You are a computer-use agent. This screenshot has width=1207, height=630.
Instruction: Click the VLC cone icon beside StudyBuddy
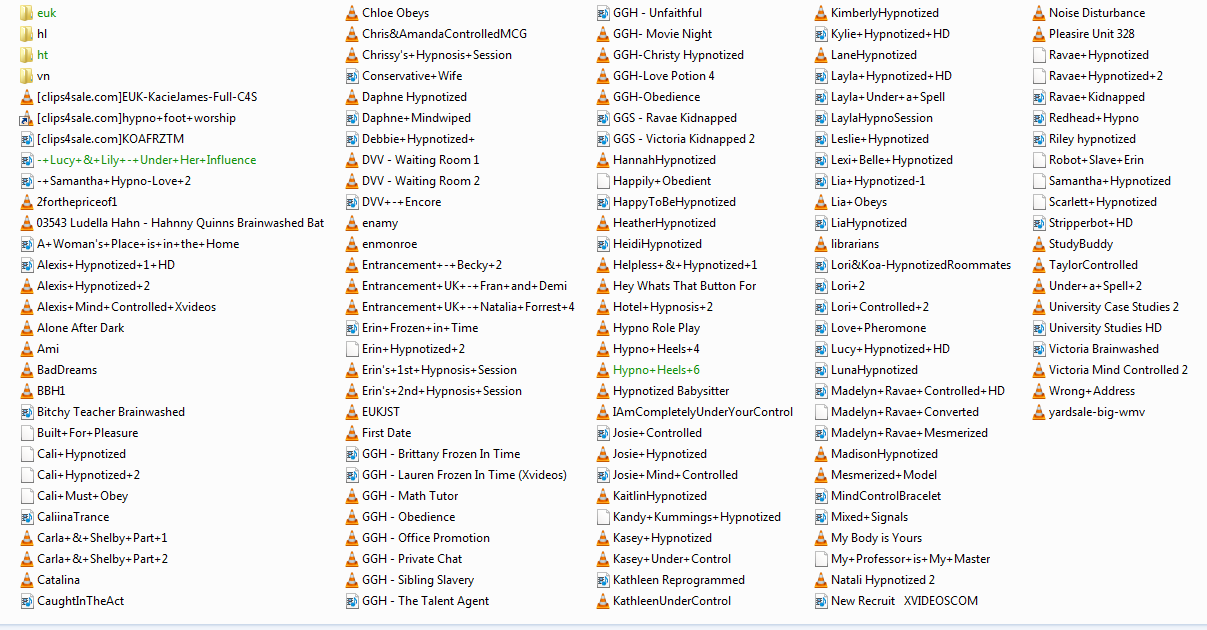tap(1039, 244)
